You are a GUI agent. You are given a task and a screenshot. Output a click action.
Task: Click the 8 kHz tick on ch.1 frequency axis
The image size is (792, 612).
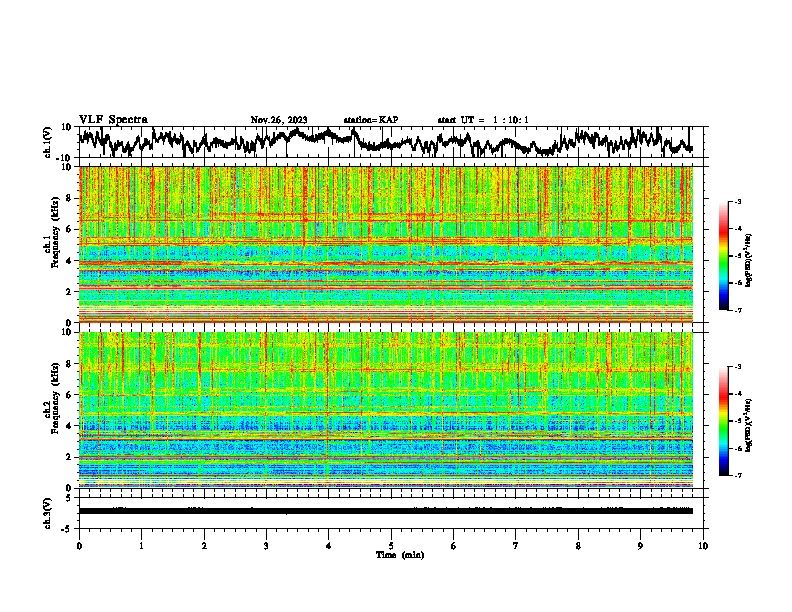pos(70,198)
